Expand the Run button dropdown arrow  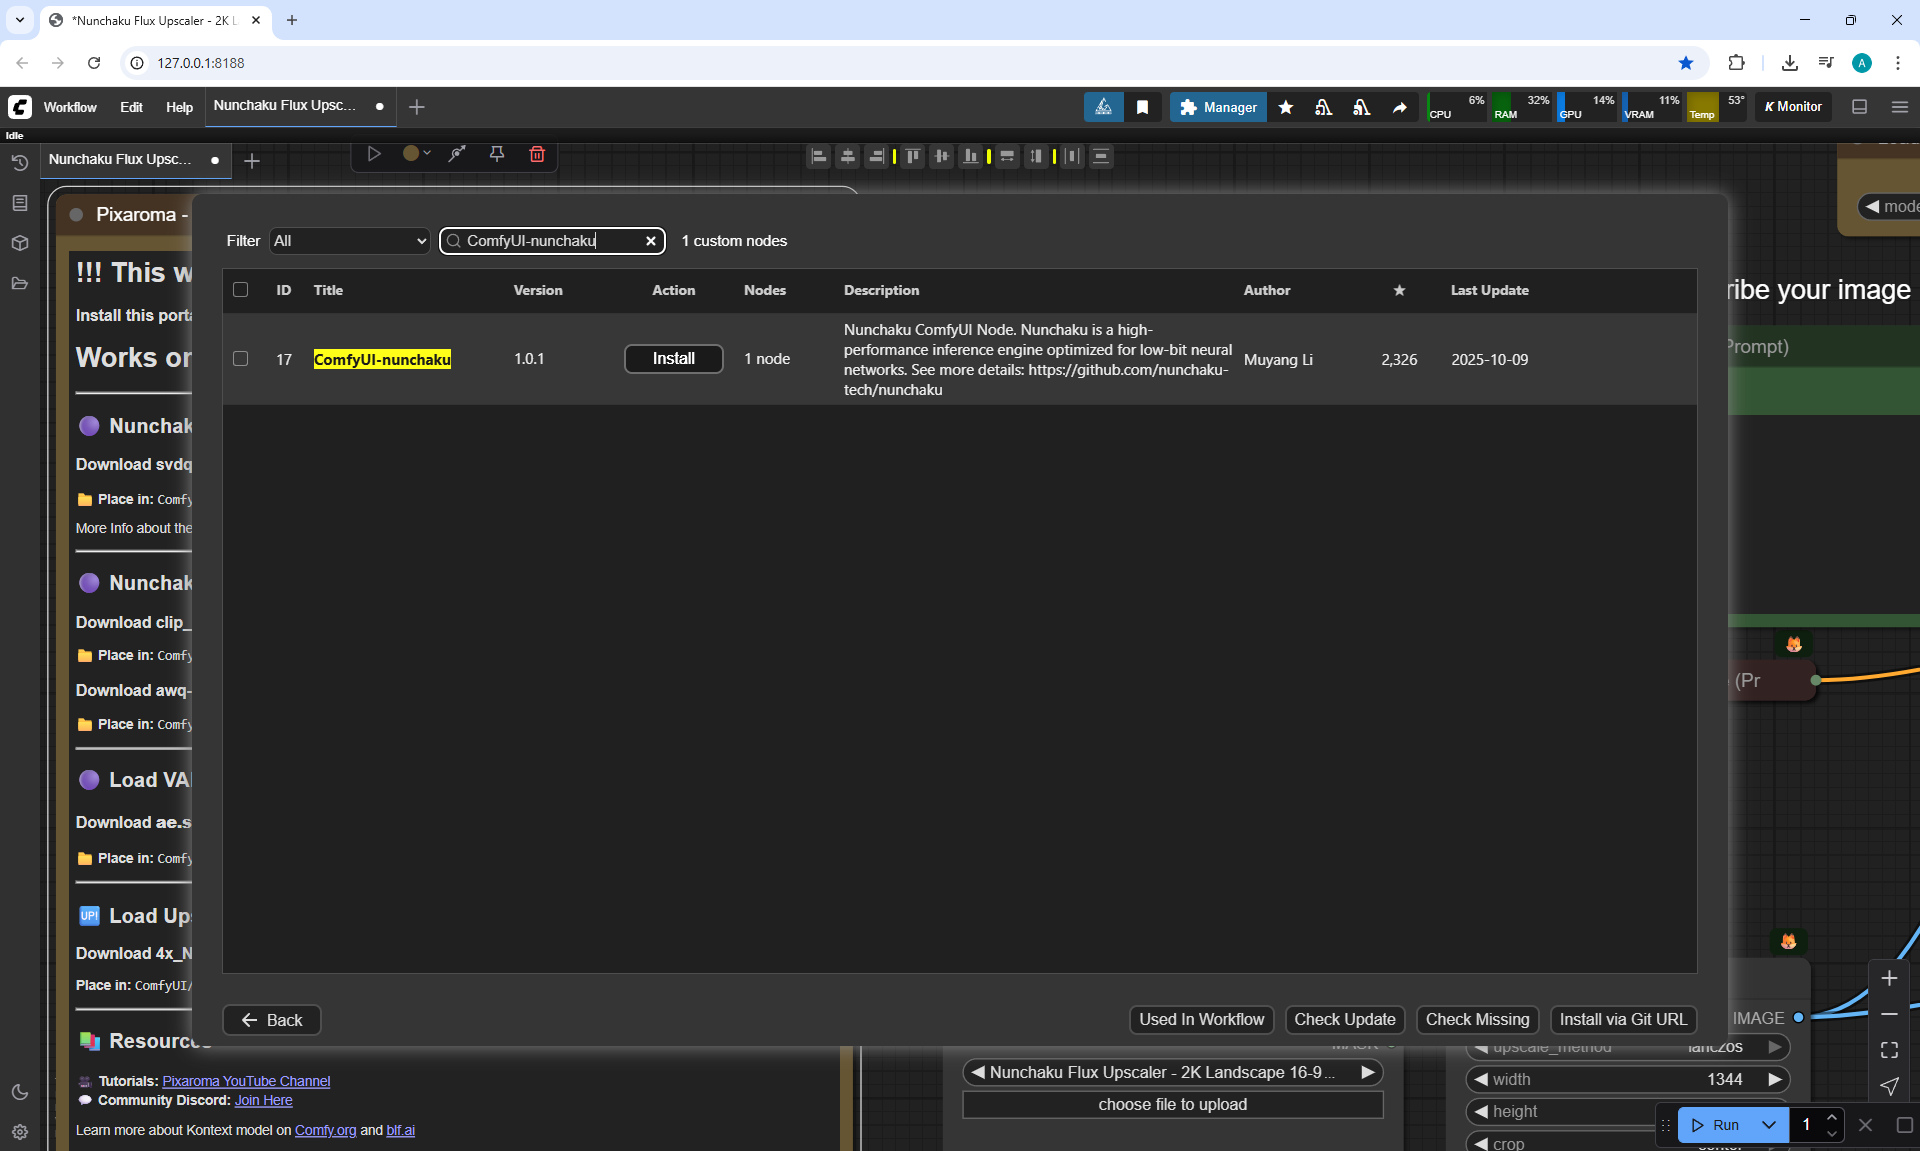1768,1125
